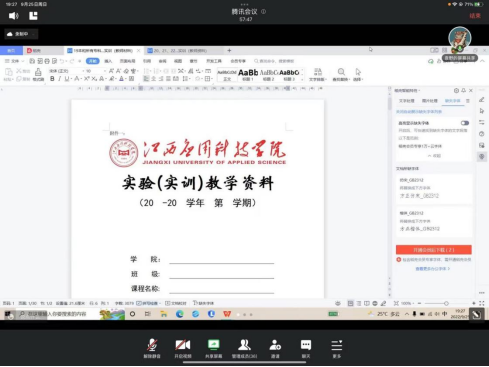
Task: Switch to the Insert ribbon tab
Action: coord(108,61)
